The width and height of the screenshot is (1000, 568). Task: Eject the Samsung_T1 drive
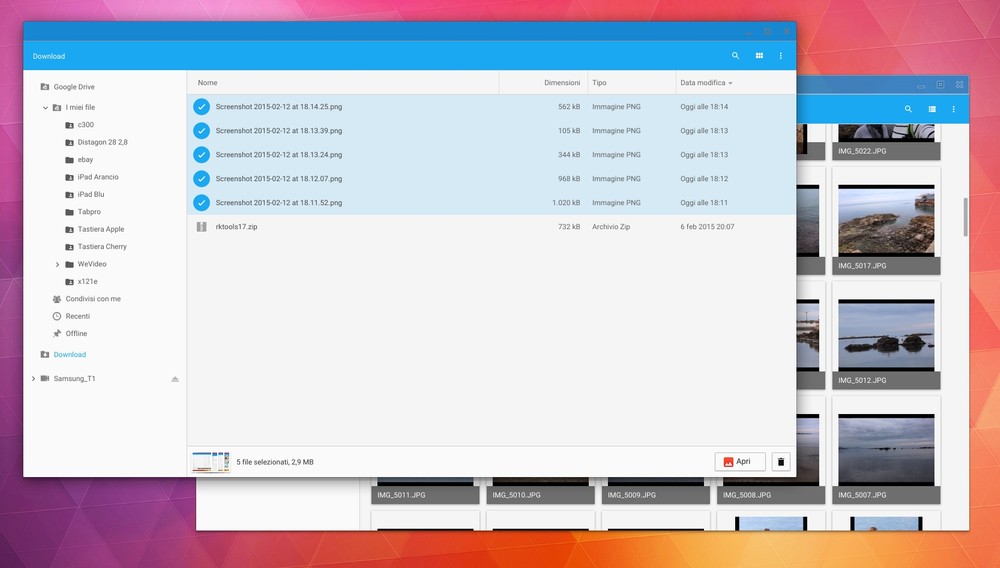coord(175,379)
